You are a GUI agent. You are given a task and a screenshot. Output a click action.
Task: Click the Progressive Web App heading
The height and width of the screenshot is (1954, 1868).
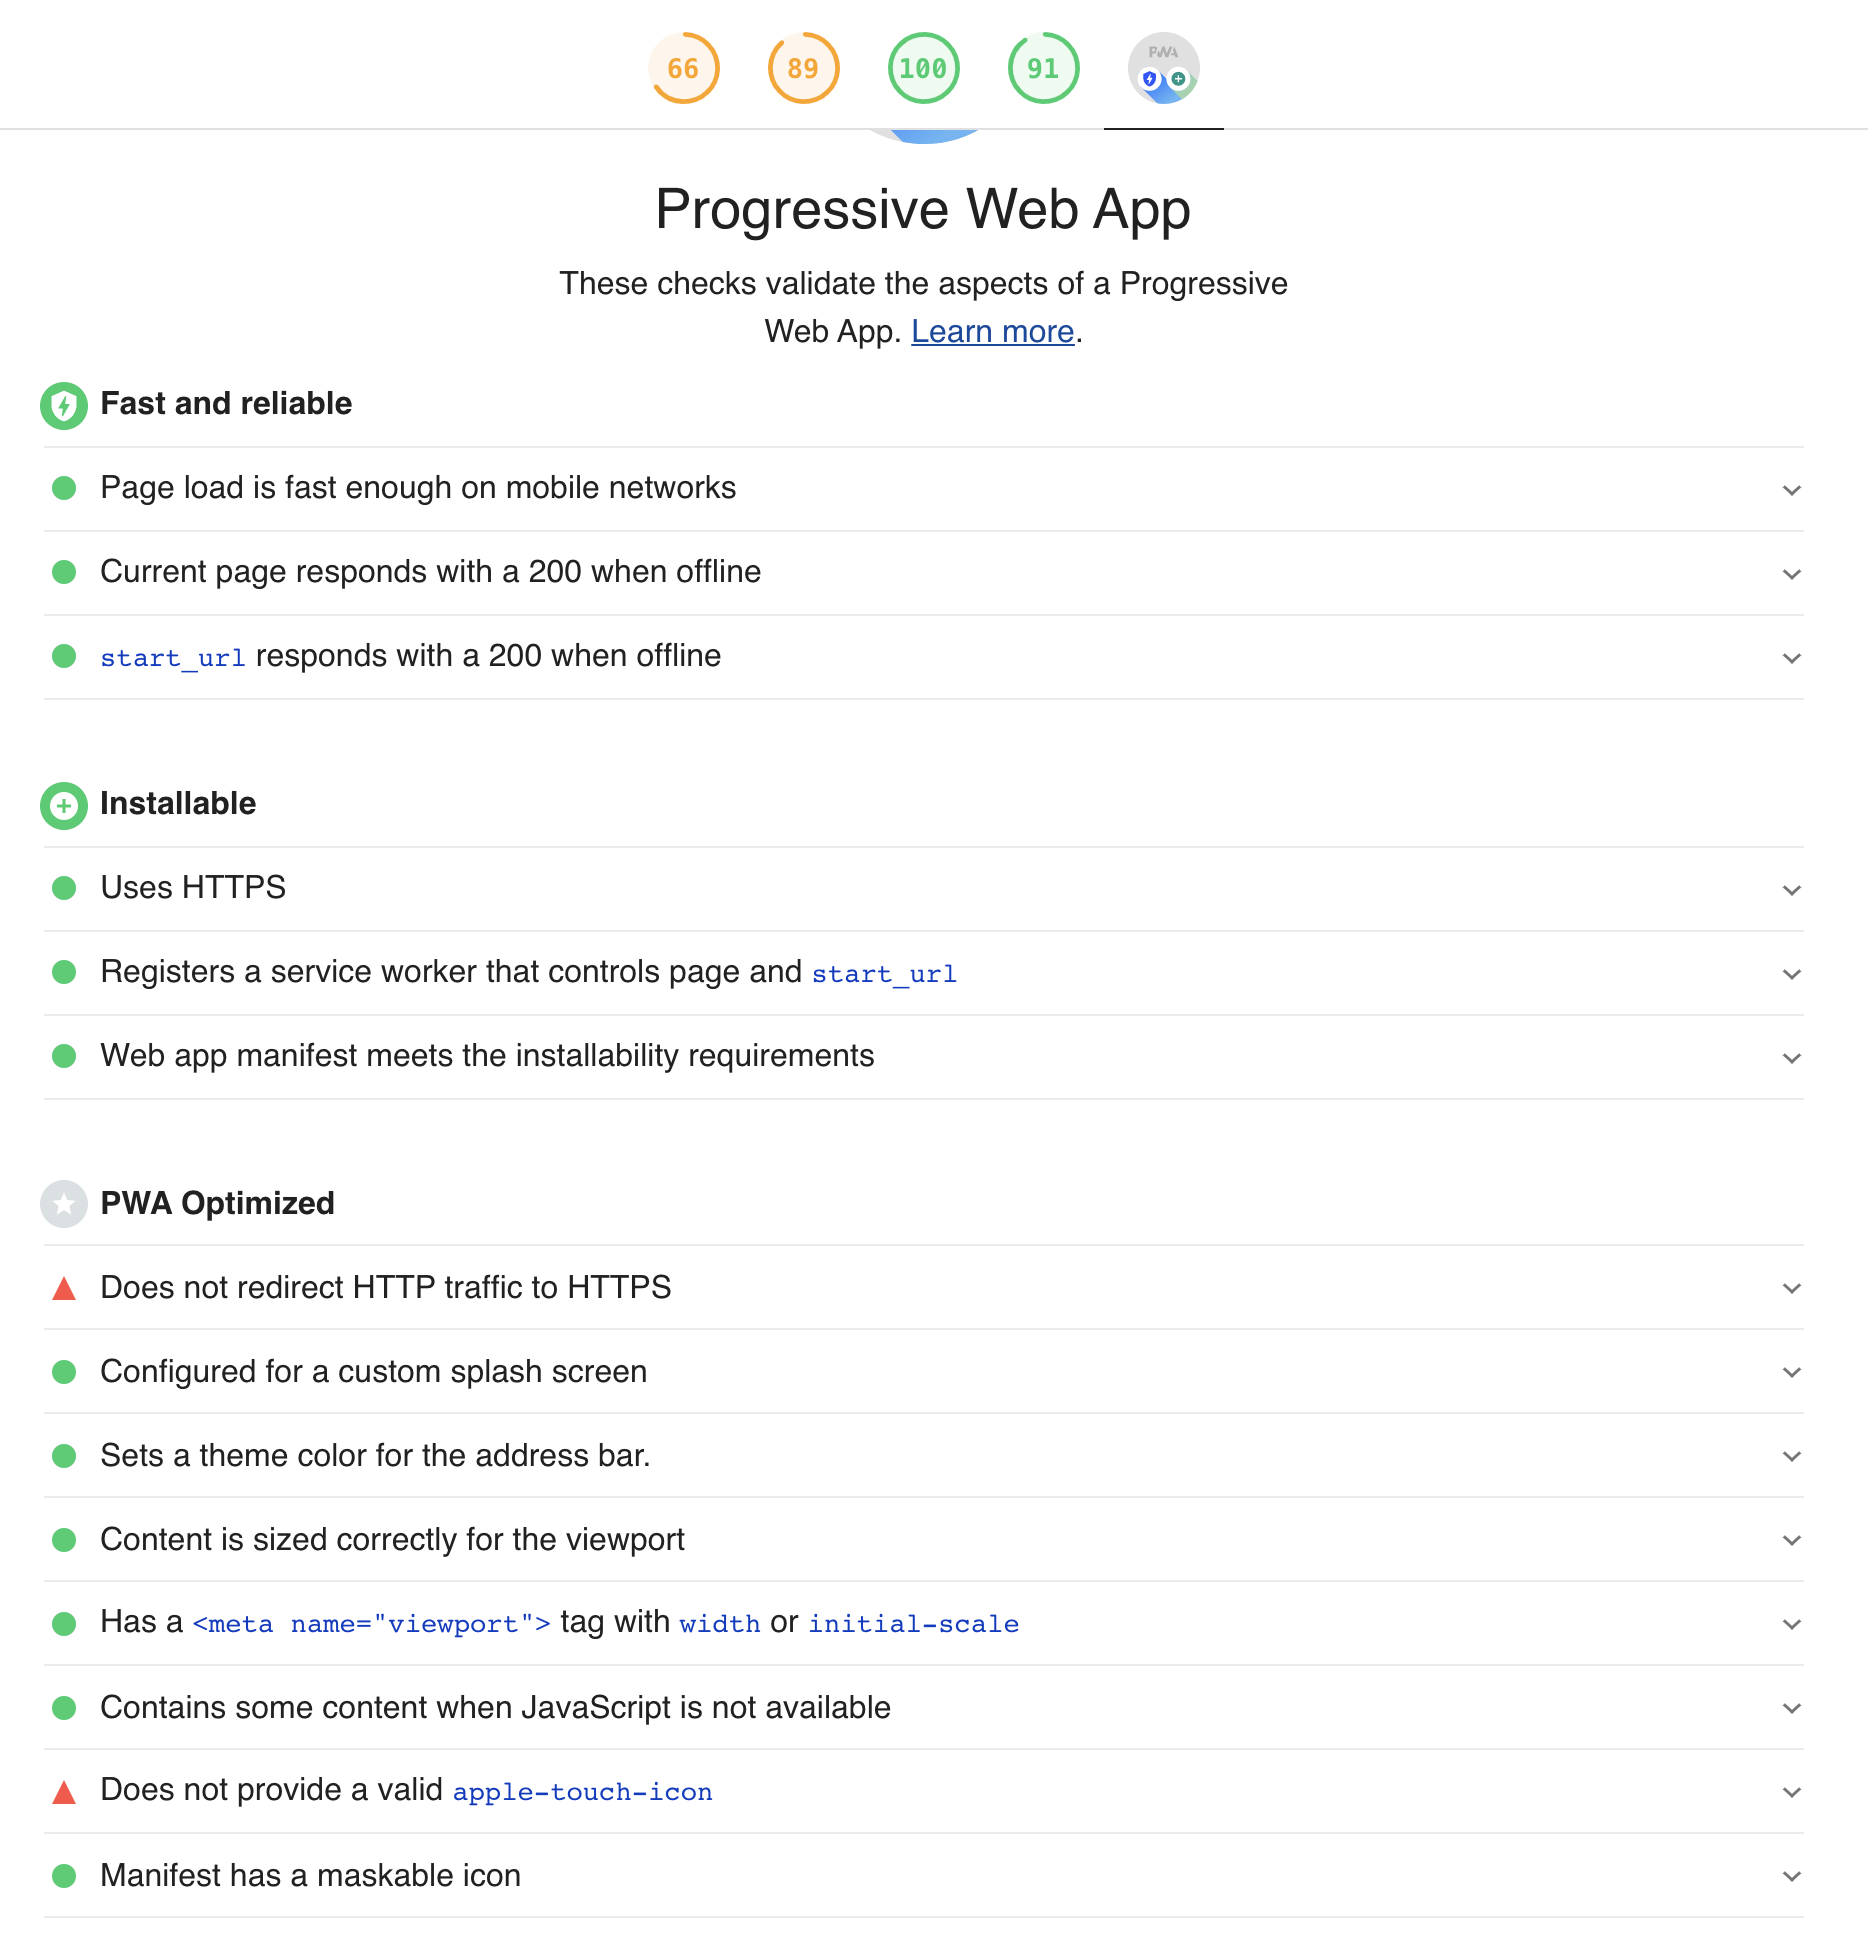923,210
